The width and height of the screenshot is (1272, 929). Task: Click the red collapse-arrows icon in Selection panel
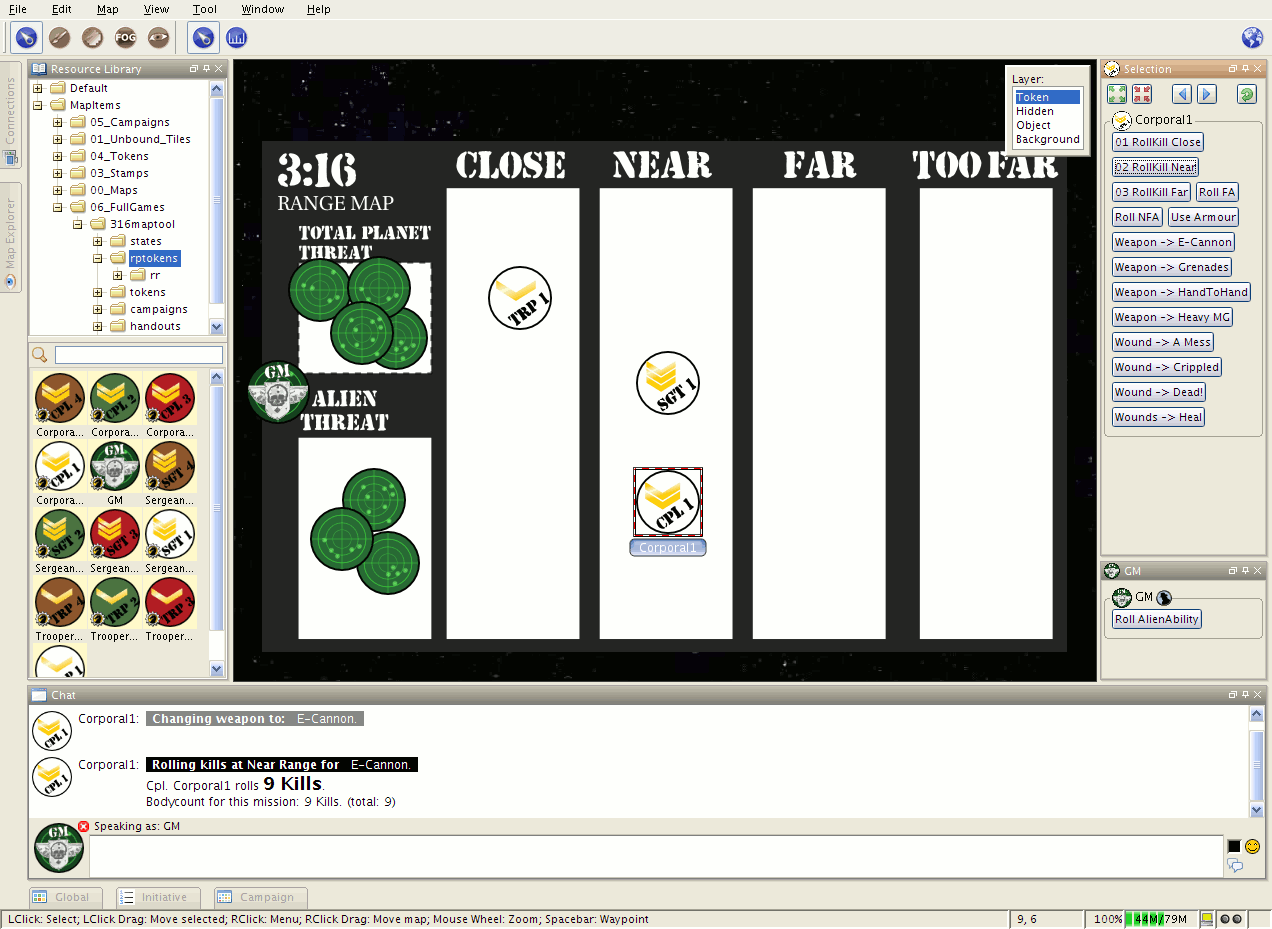pos(1142,94)
